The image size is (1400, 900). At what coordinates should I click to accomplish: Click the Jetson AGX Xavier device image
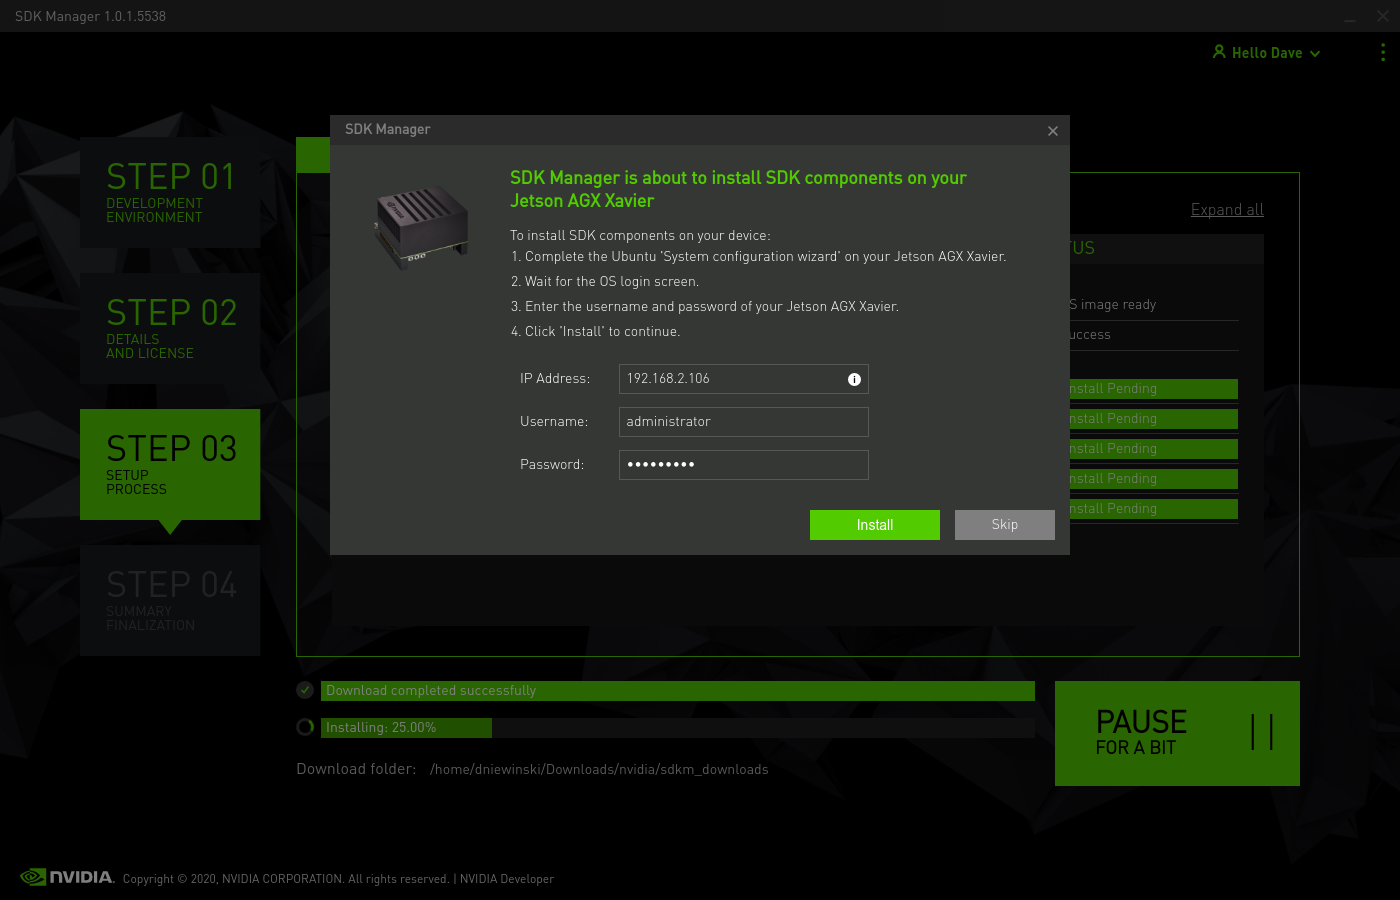(421, 228)
